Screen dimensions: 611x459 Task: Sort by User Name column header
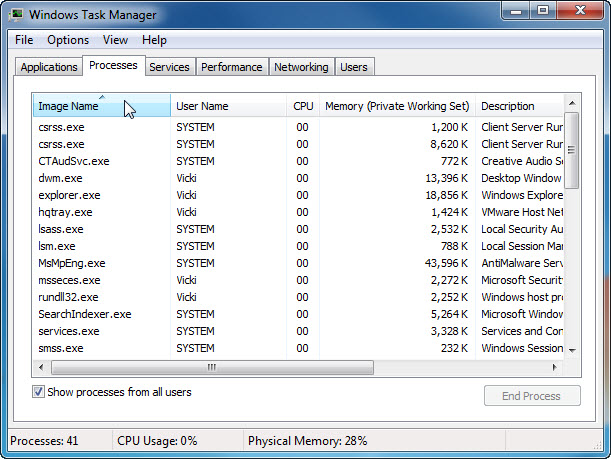pyautogui.click(x=228, y=106)
